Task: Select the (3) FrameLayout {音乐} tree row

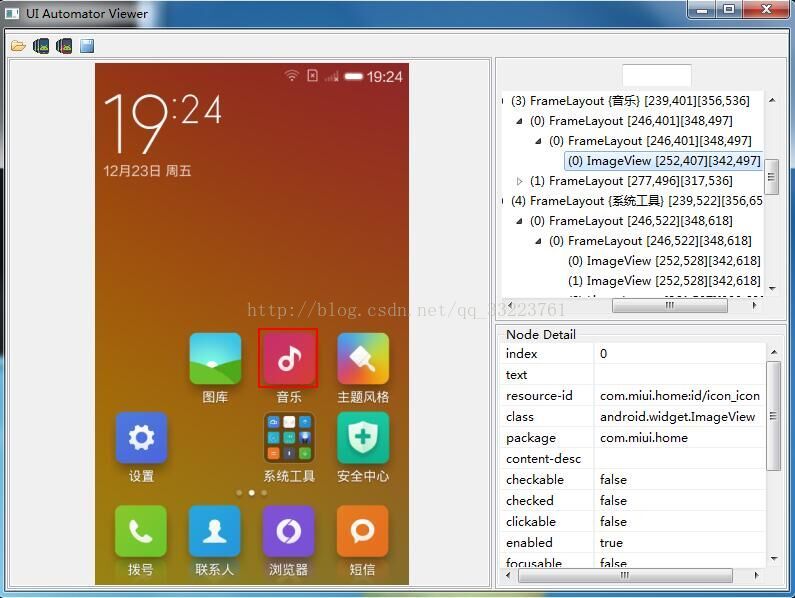Action: point(632,100)
